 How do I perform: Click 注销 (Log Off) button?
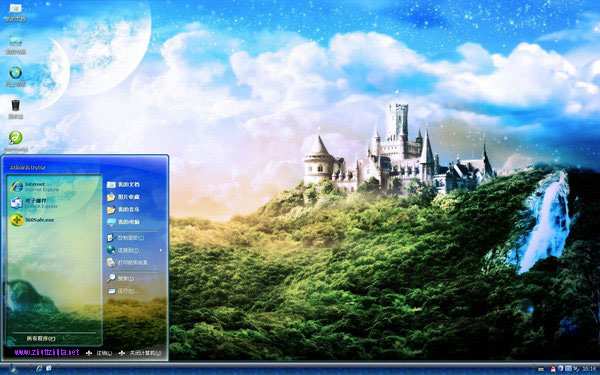pos(99,353)
